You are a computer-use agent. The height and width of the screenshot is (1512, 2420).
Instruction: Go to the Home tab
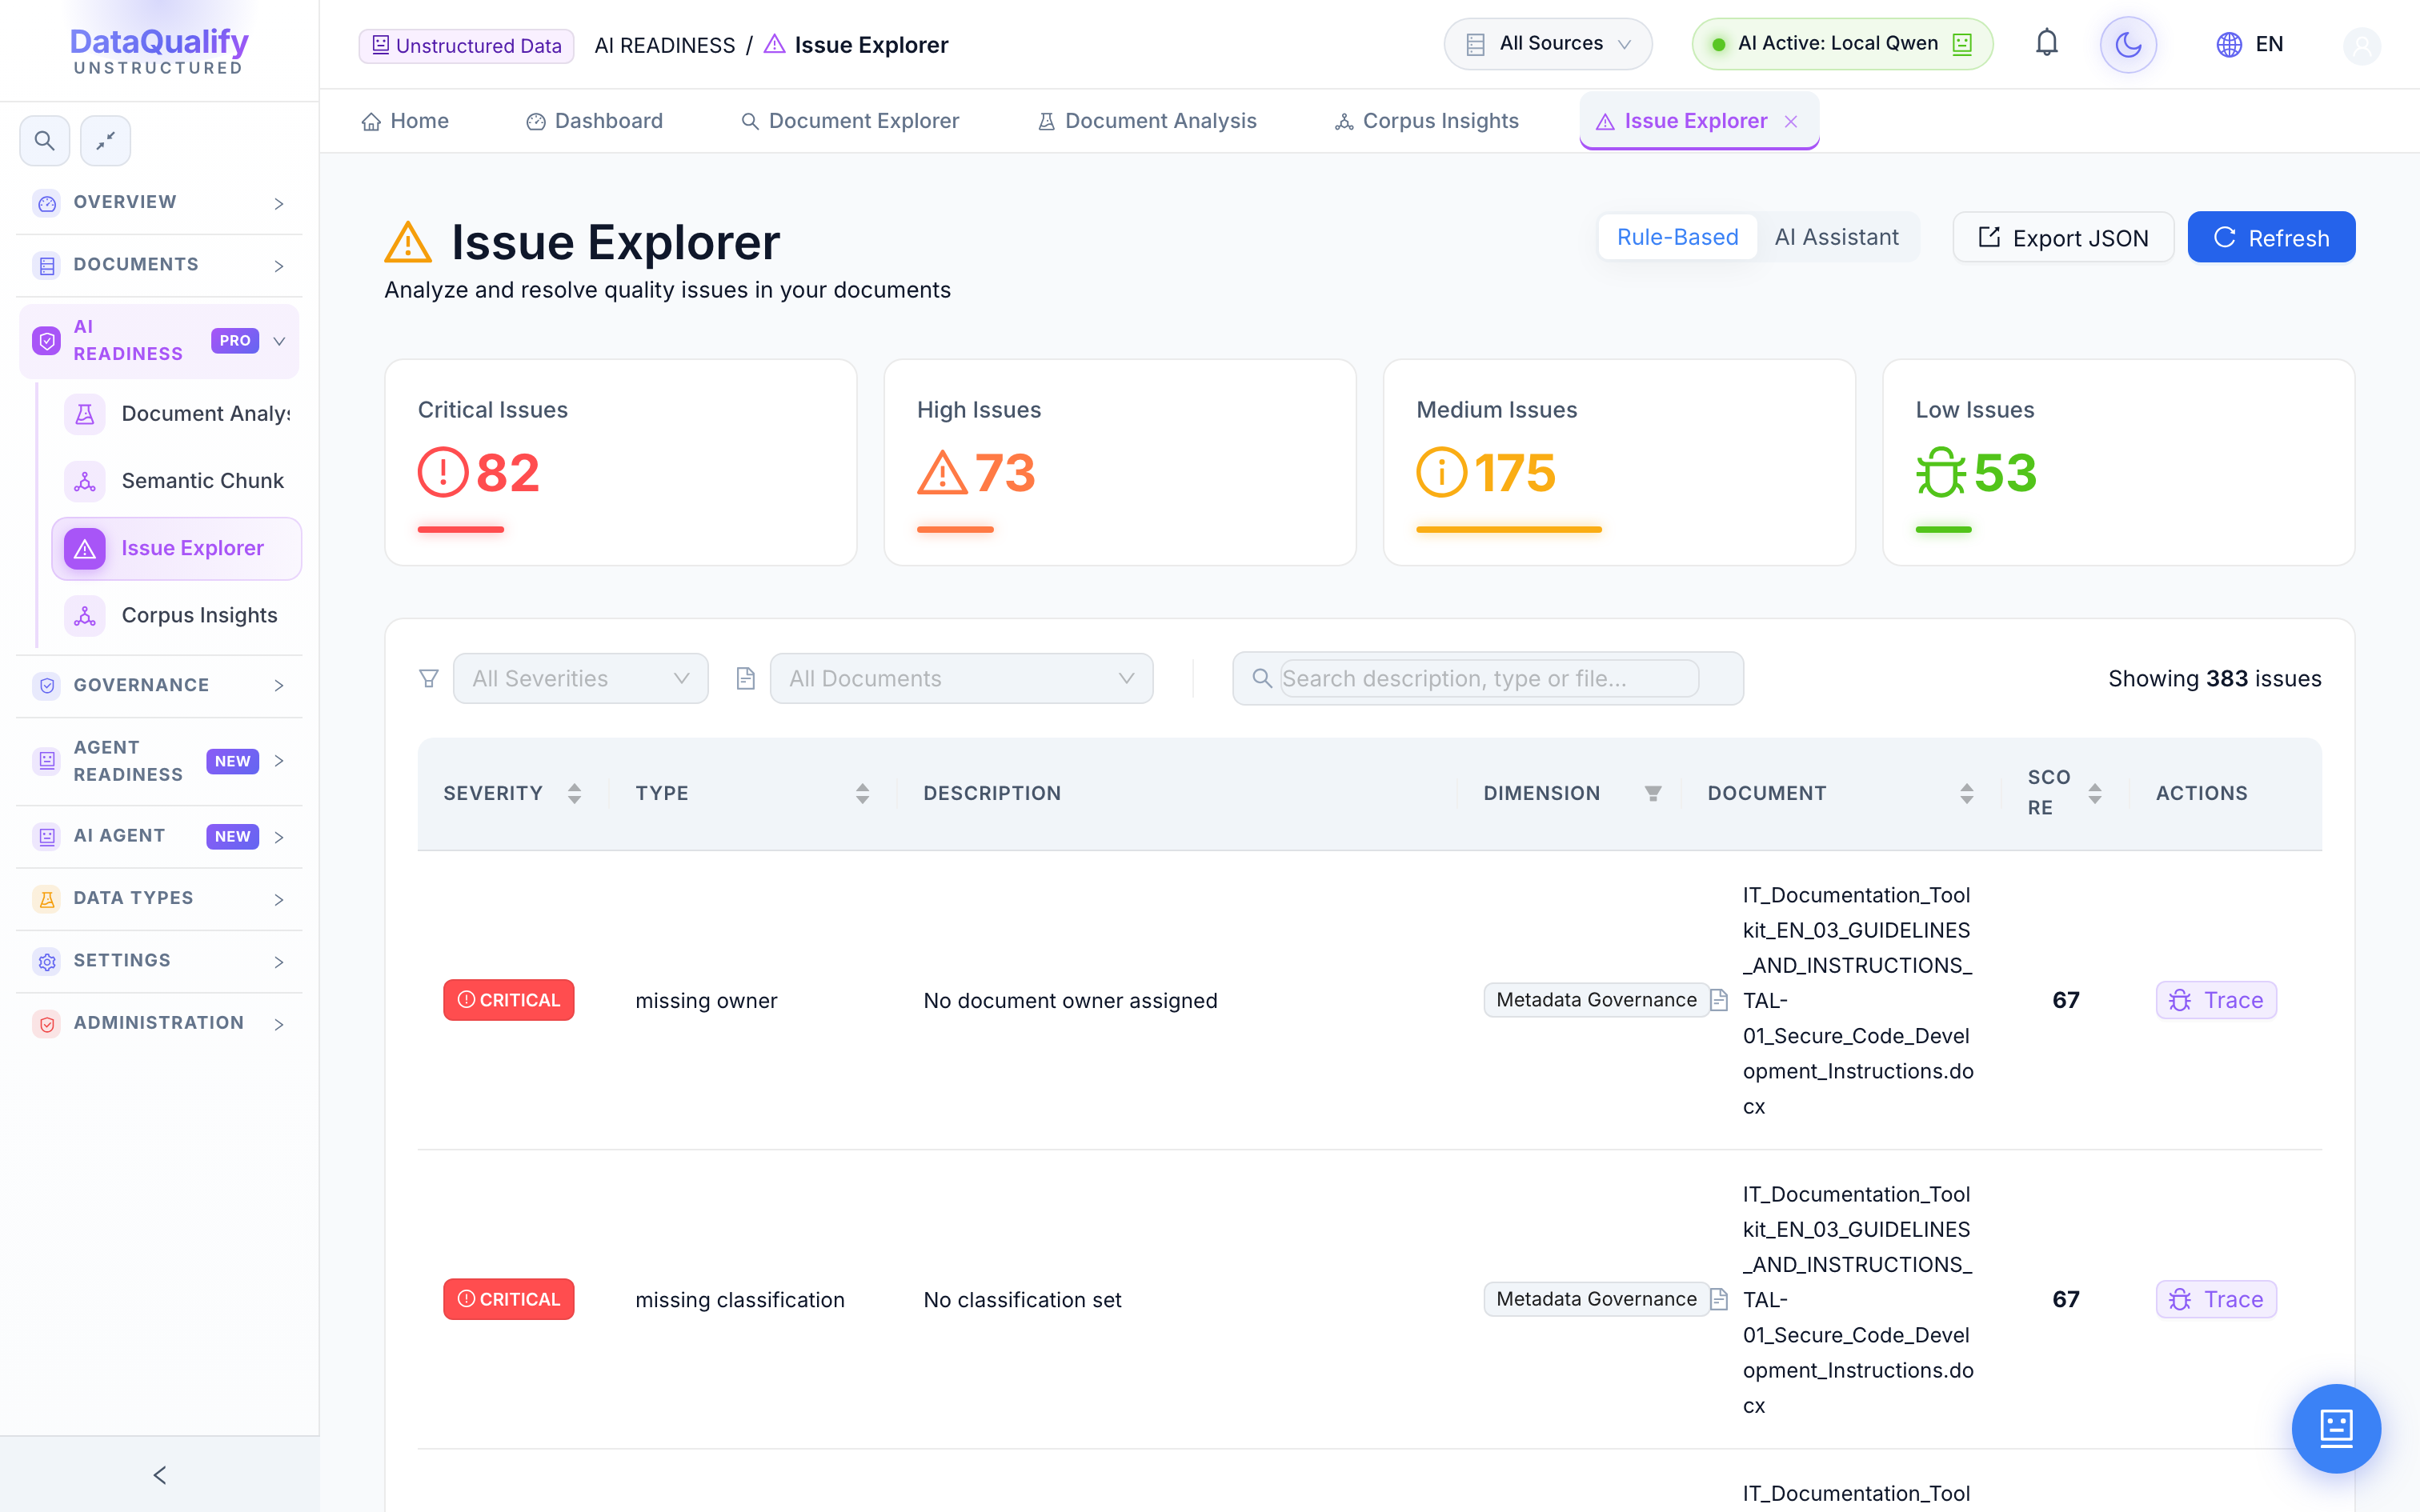[405, 121]
